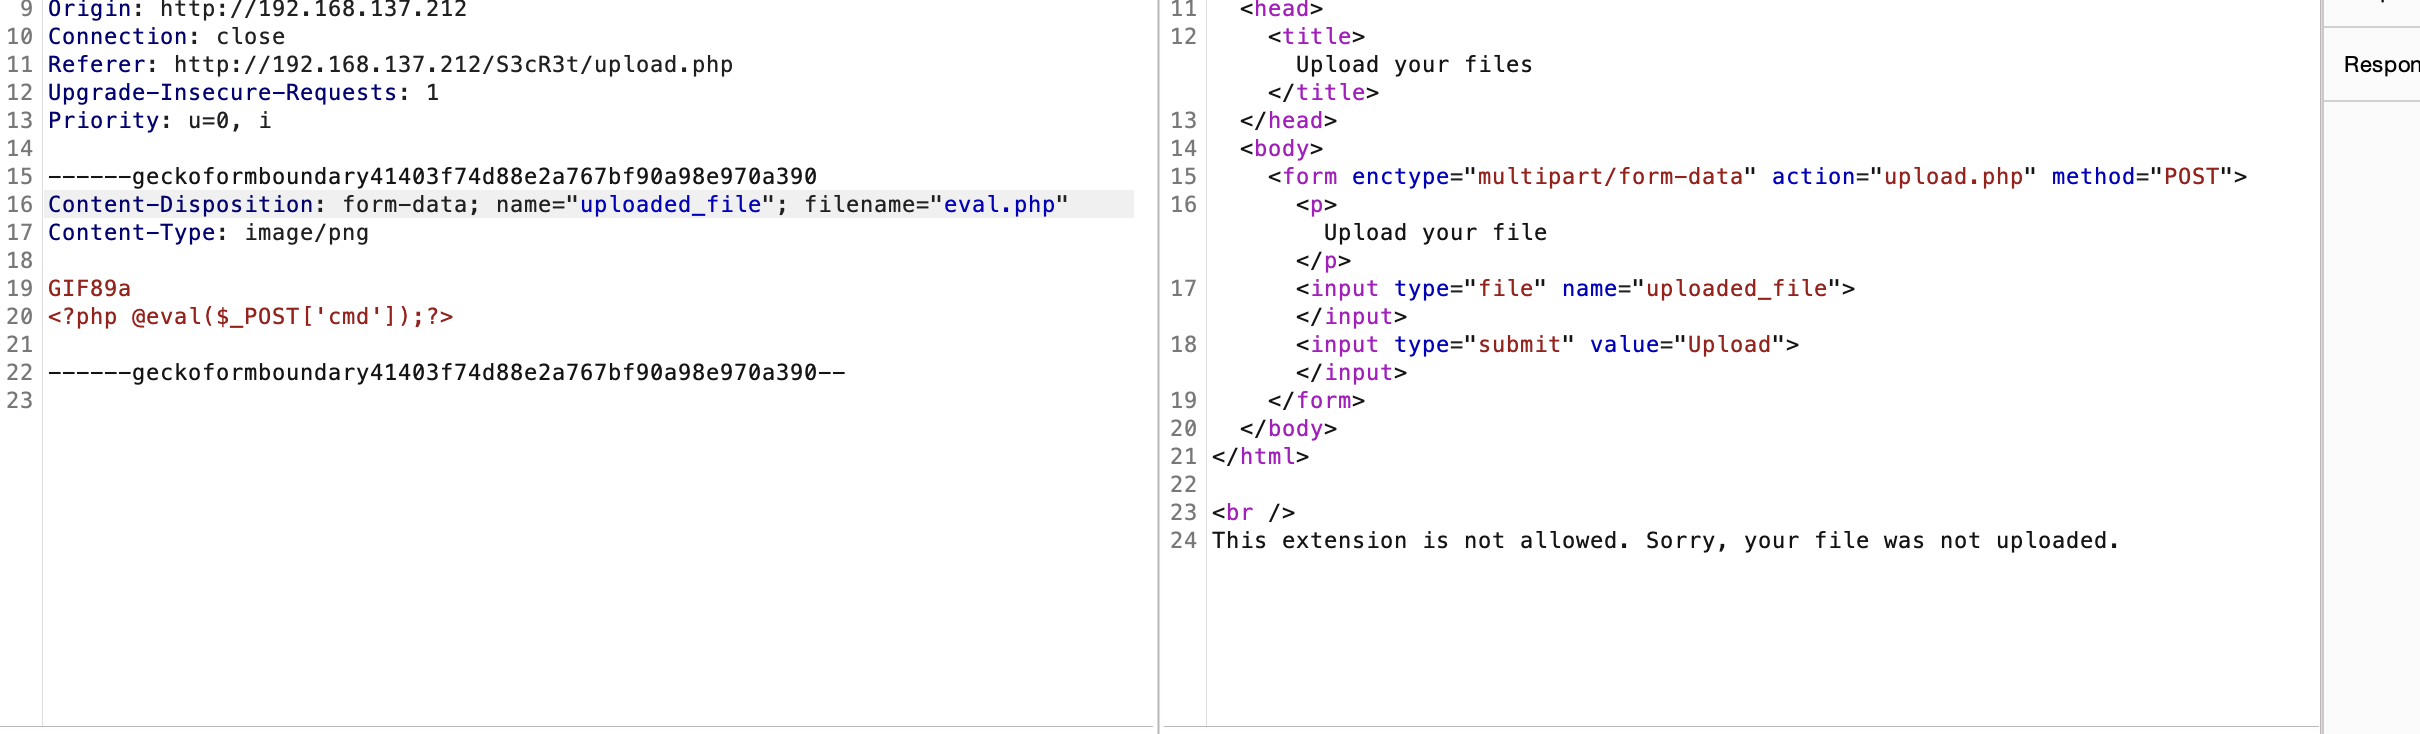Click the filename value 'eval.php'
Screen dimensions: 2420x734
pyautogui.click(x=999, y=205)
